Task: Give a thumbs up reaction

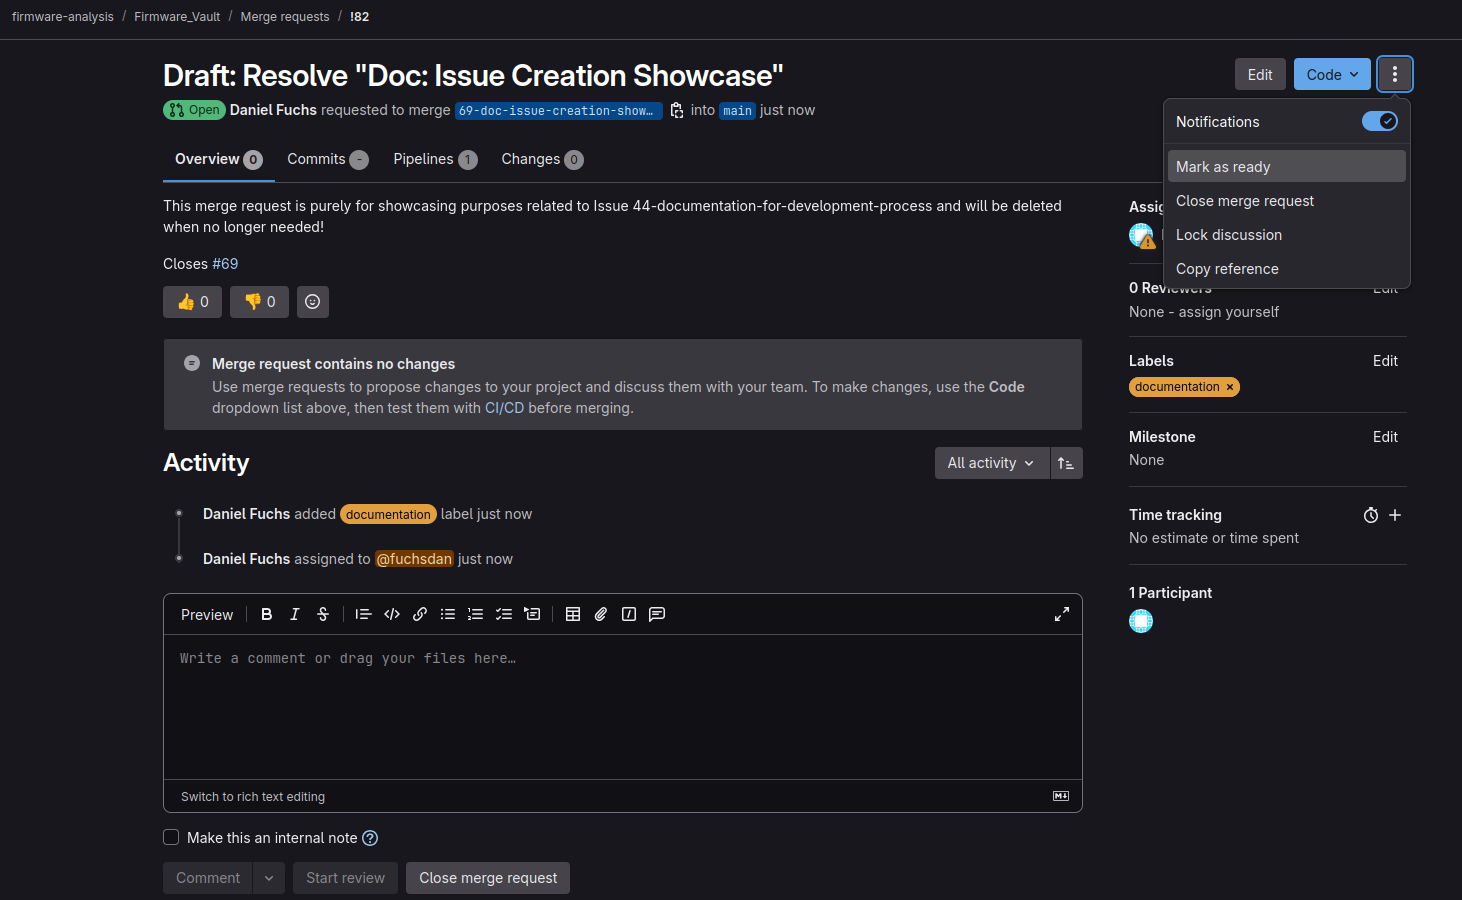Action: pos(192,302)
